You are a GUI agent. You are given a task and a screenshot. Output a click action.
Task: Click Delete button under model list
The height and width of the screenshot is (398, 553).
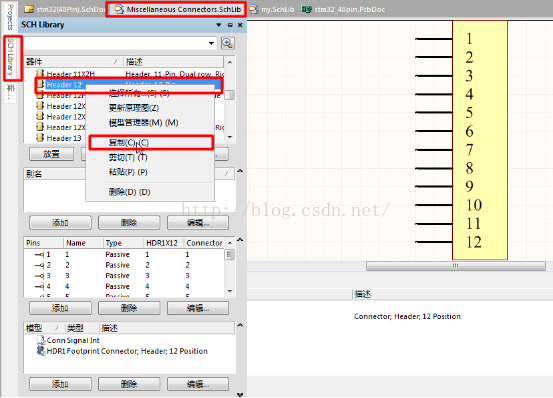coord(129,384)
